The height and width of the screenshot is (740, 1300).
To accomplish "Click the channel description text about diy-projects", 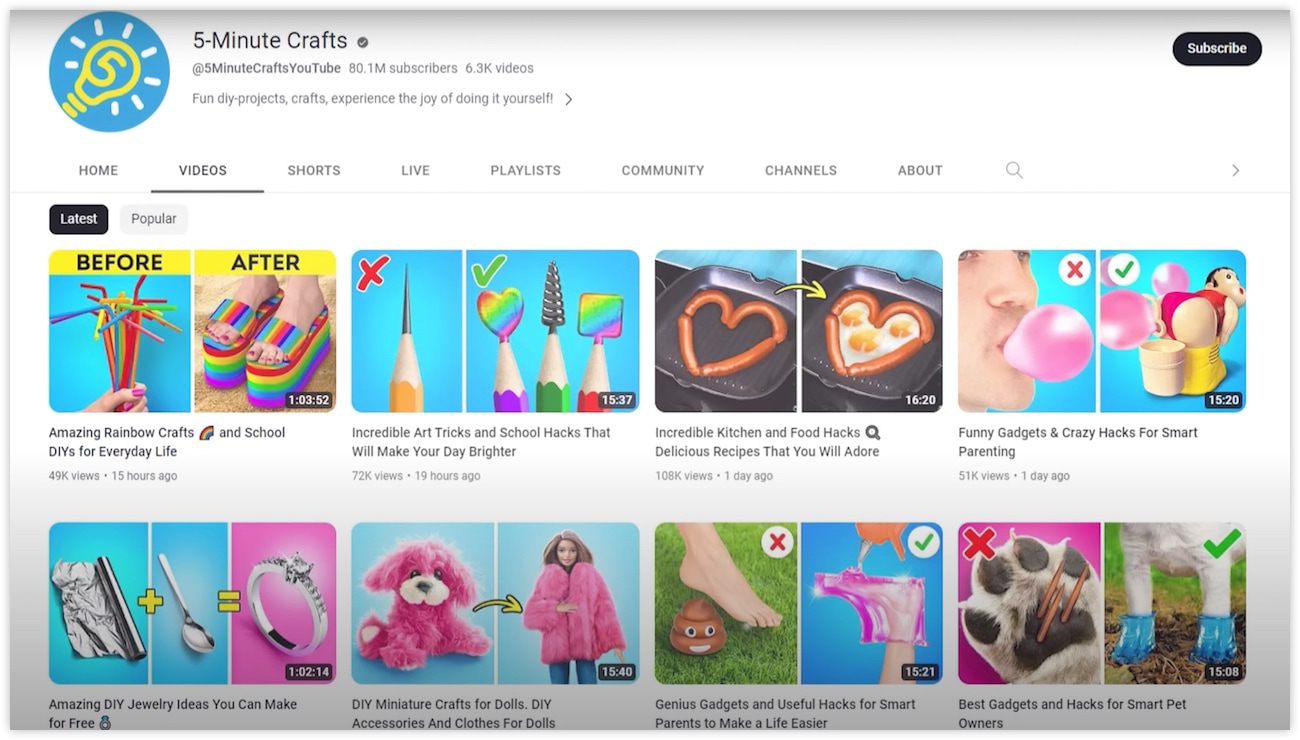I will [x=372, y=99].
